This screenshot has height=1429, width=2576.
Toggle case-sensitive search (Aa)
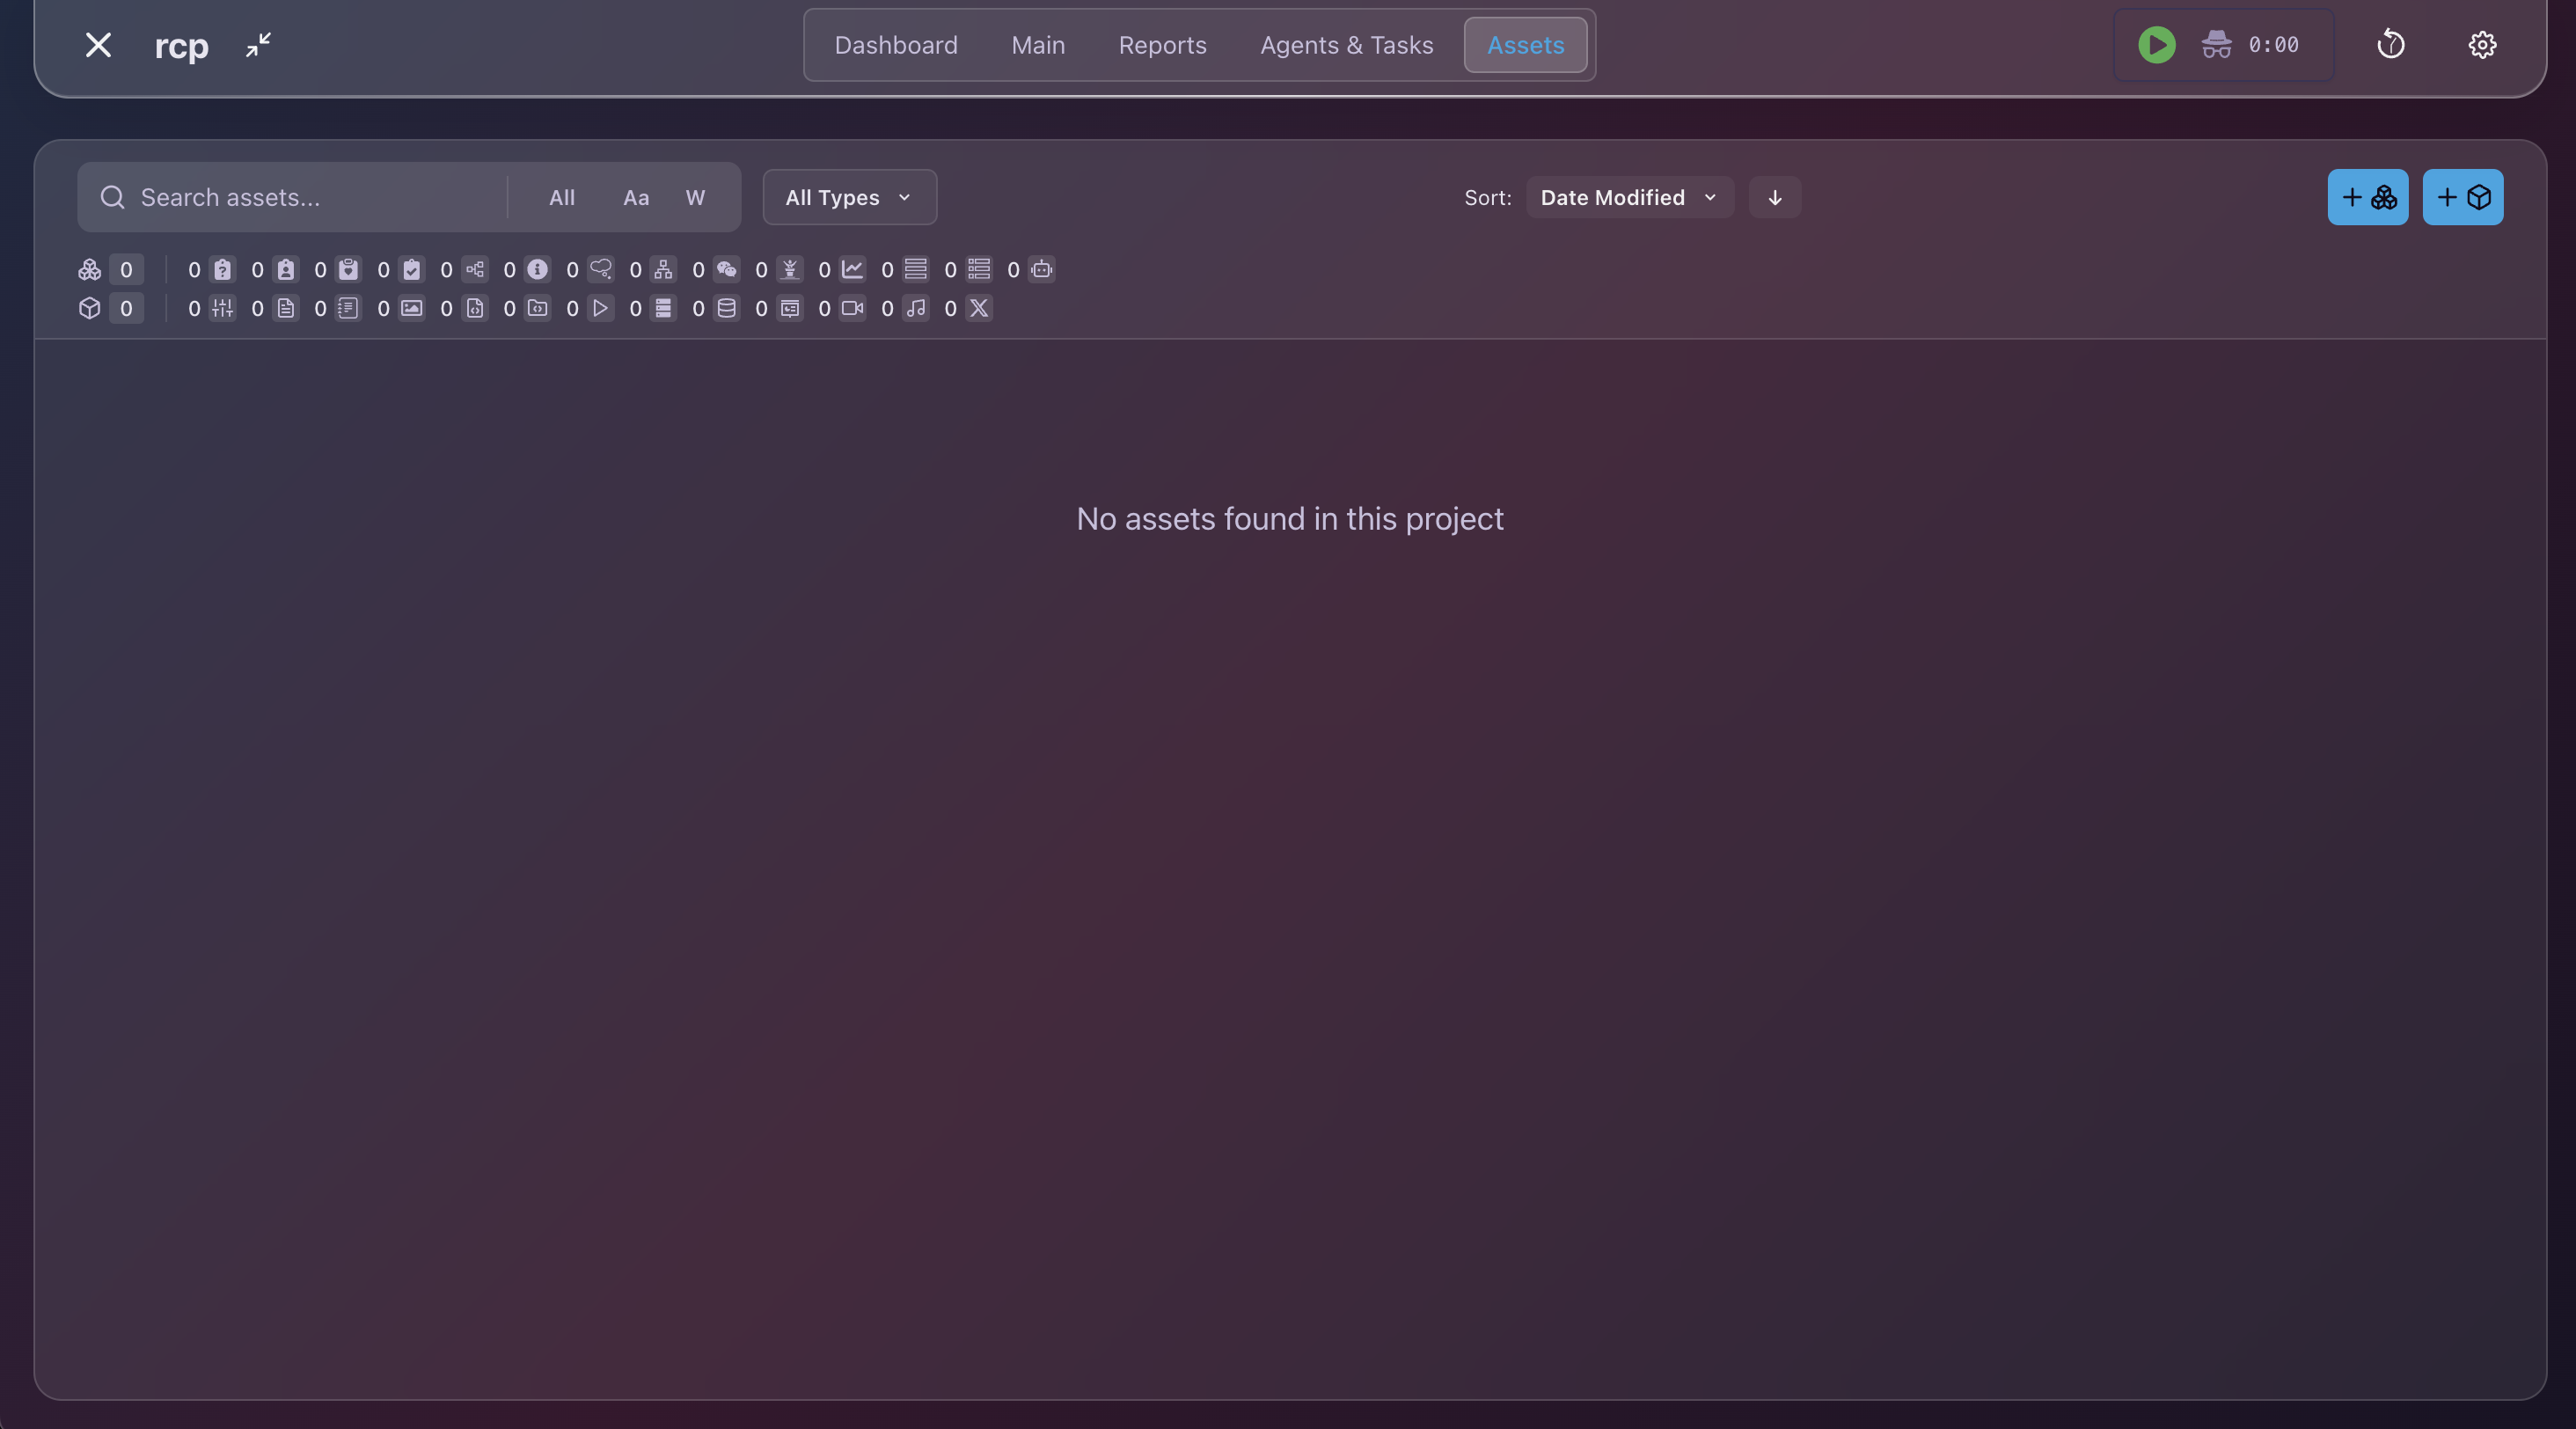[636, 197]
